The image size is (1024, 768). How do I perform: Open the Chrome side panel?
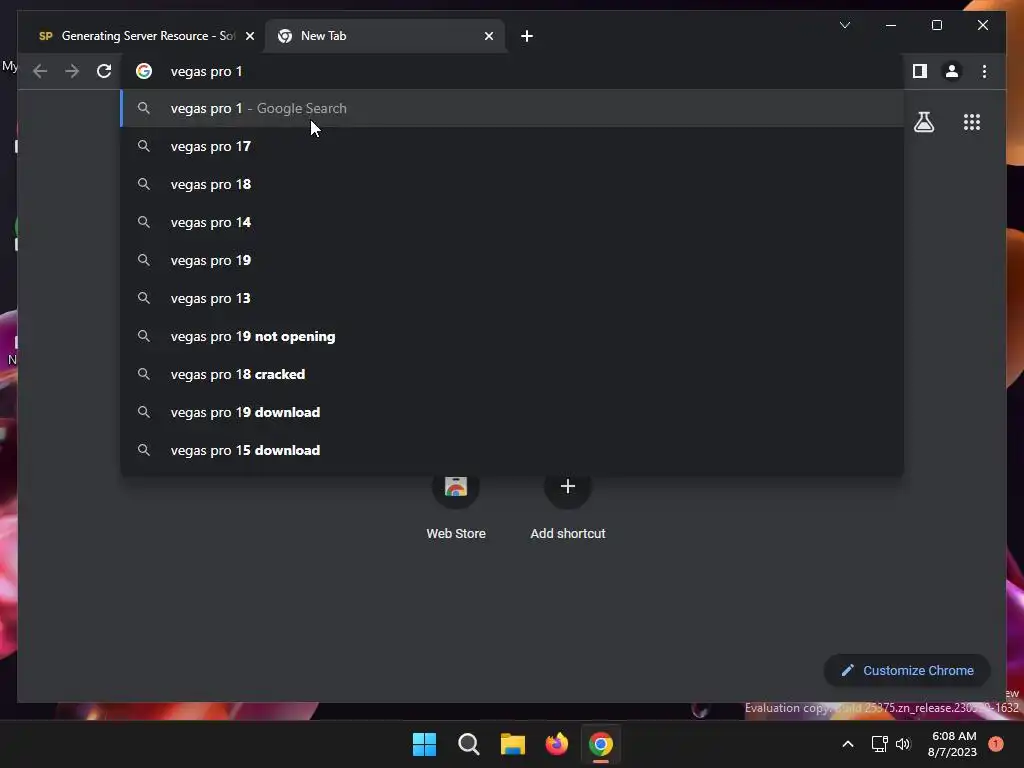pos(920,71)
